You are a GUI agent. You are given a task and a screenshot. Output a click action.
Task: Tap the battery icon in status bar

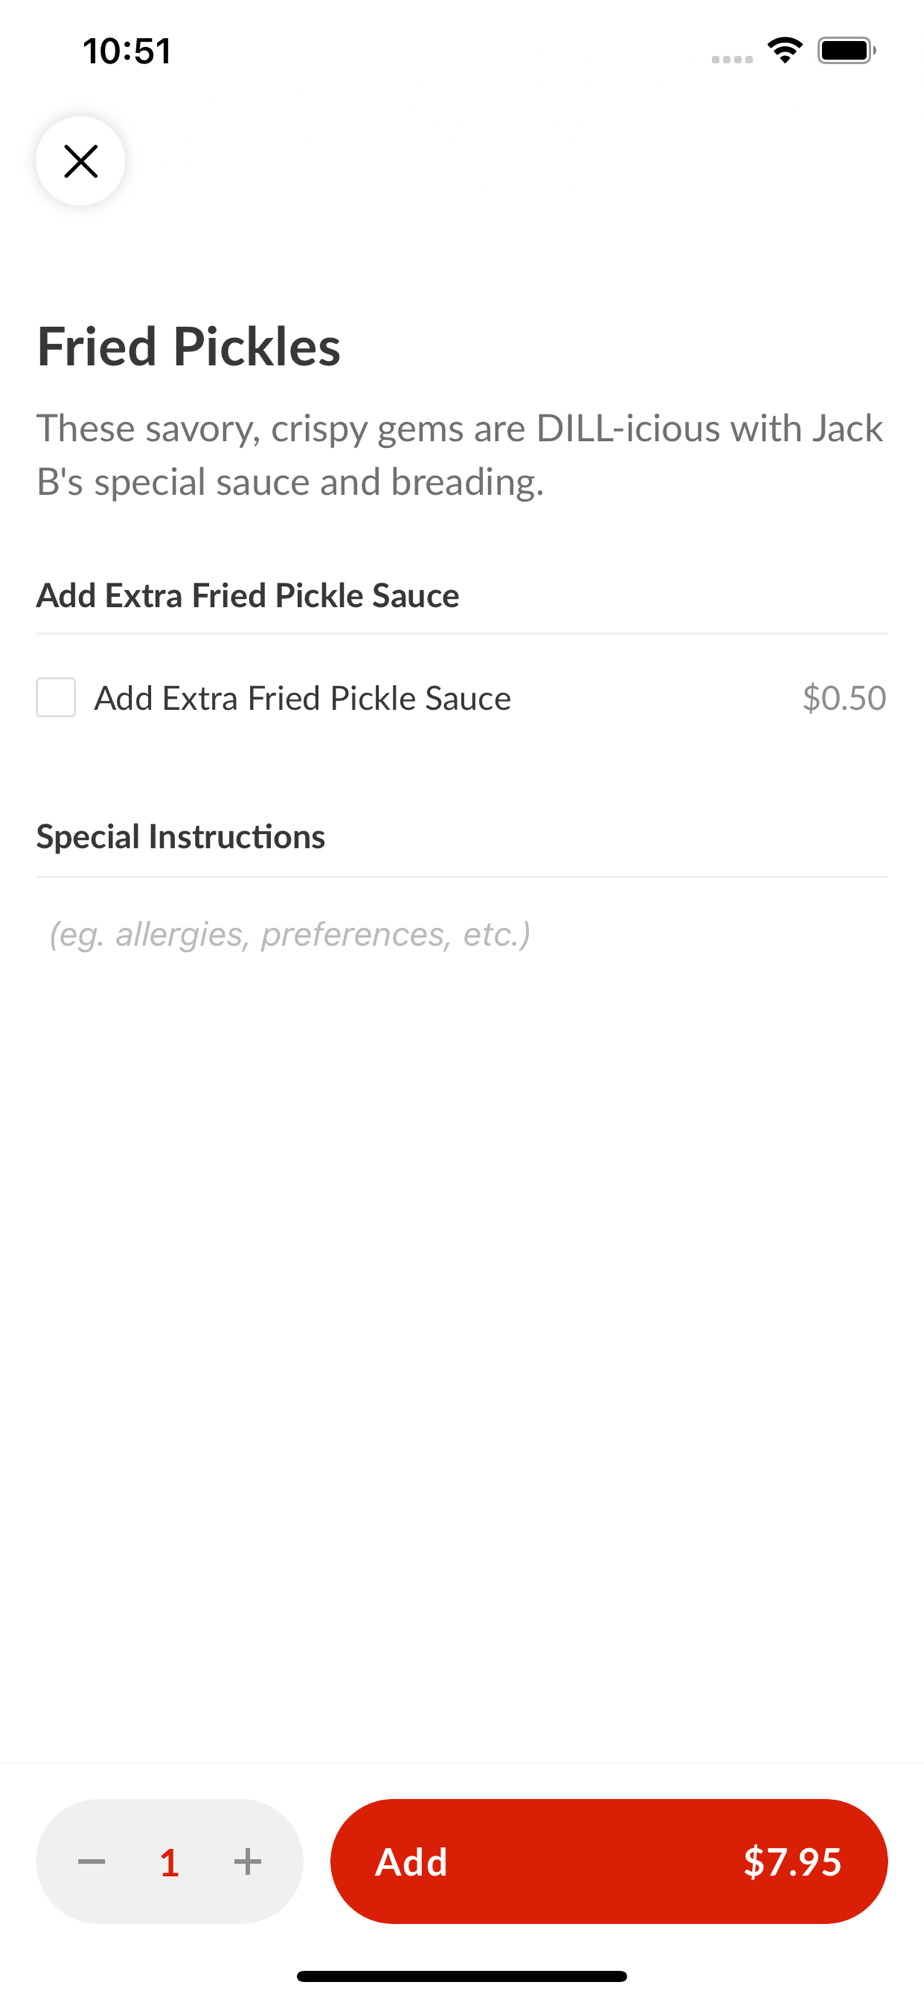point(847,50)
